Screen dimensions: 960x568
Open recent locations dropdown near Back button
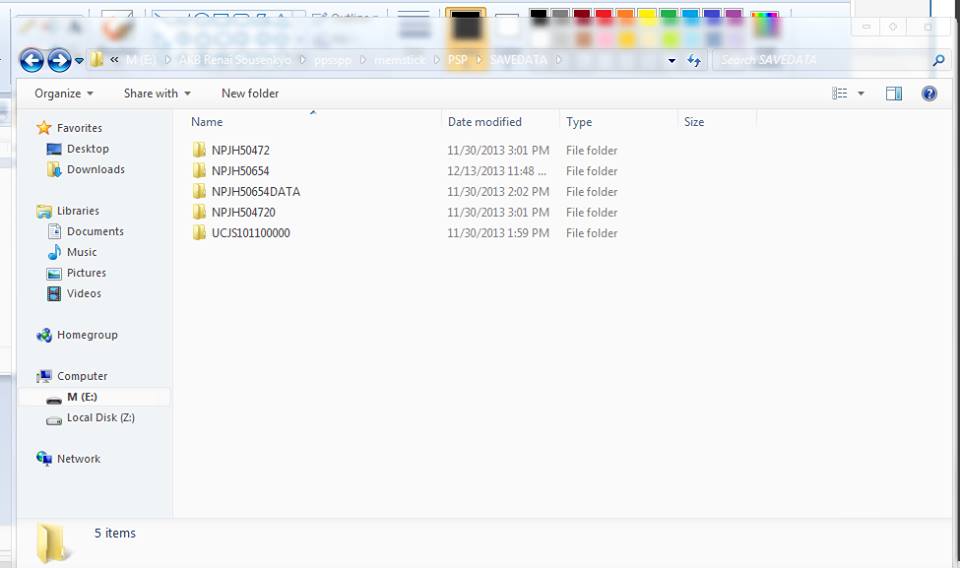coord(79,61)
